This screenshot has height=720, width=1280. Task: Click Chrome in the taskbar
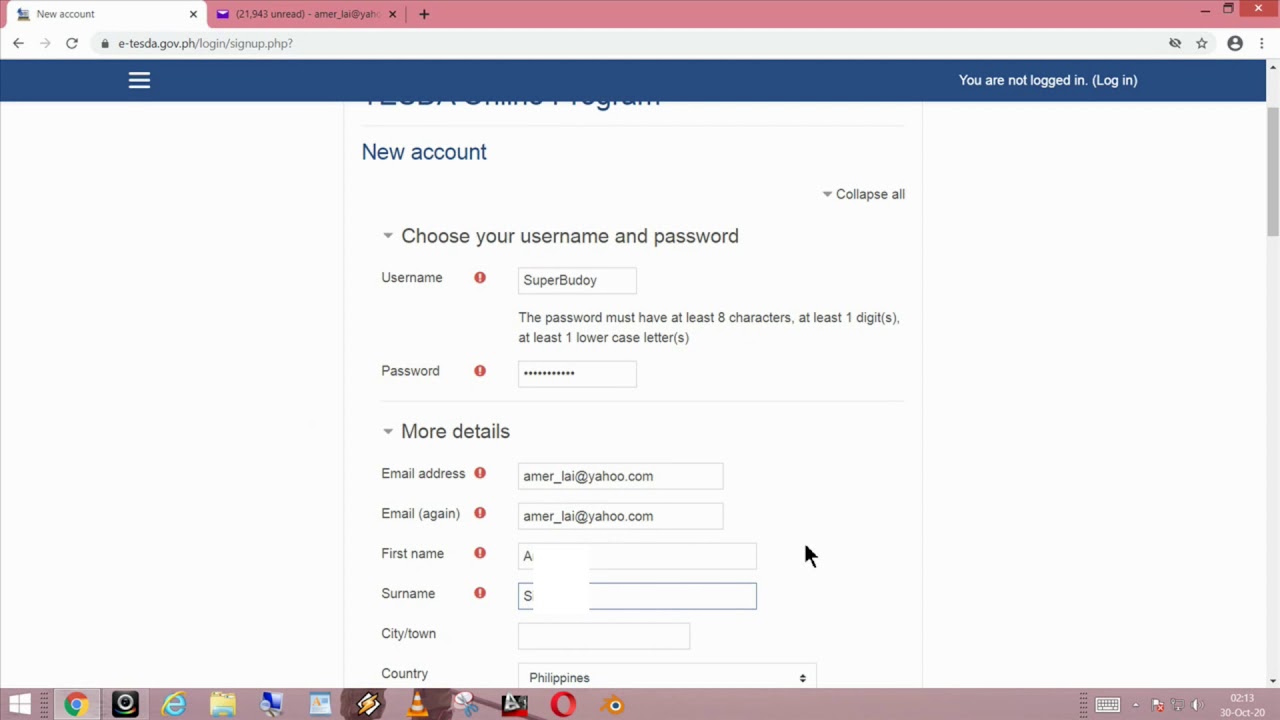coord(76,704)
